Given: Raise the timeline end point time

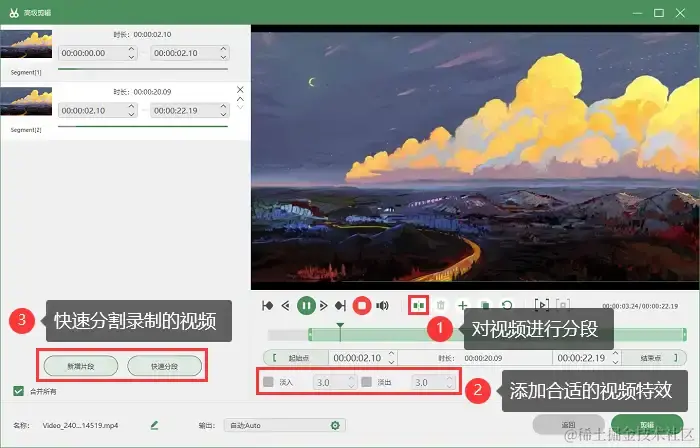Looking at the screenshot, I should click(616, 354).
